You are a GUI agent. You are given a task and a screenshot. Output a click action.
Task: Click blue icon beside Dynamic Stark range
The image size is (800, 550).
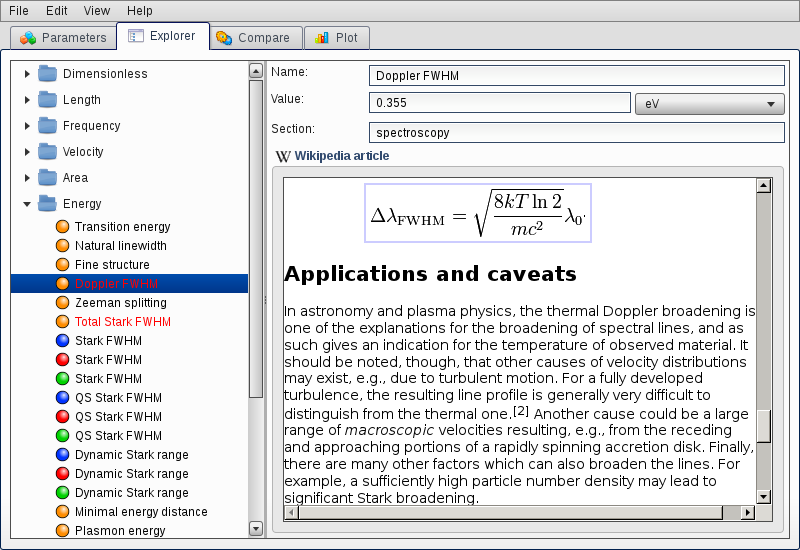click(x=62, y=455)
